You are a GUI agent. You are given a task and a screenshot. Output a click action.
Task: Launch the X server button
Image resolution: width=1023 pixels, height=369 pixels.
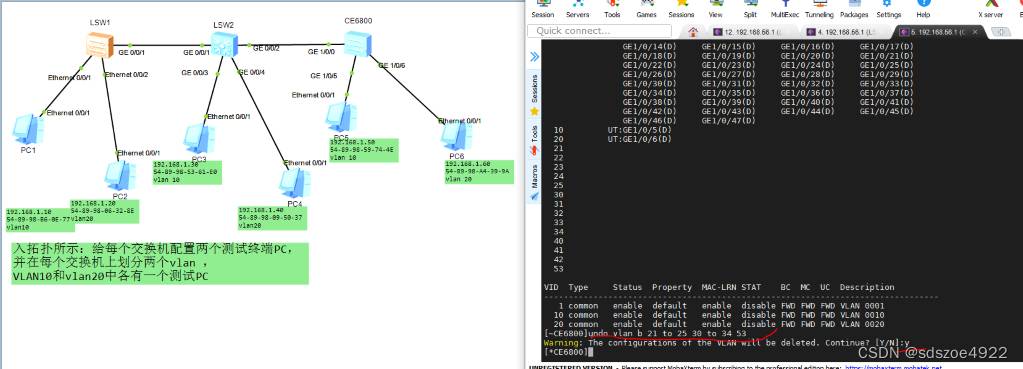(x=990, y=9)
